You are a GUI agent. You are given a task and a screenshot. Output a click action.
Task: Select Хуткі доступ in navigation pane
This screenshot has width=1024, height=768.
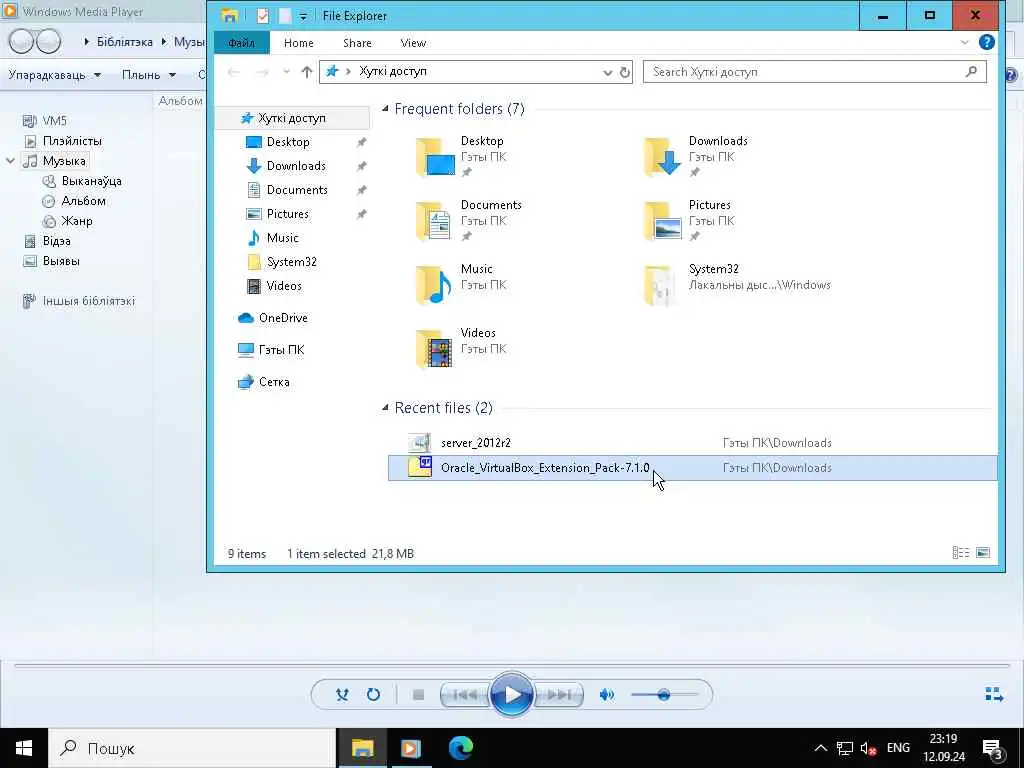[292, 118]
